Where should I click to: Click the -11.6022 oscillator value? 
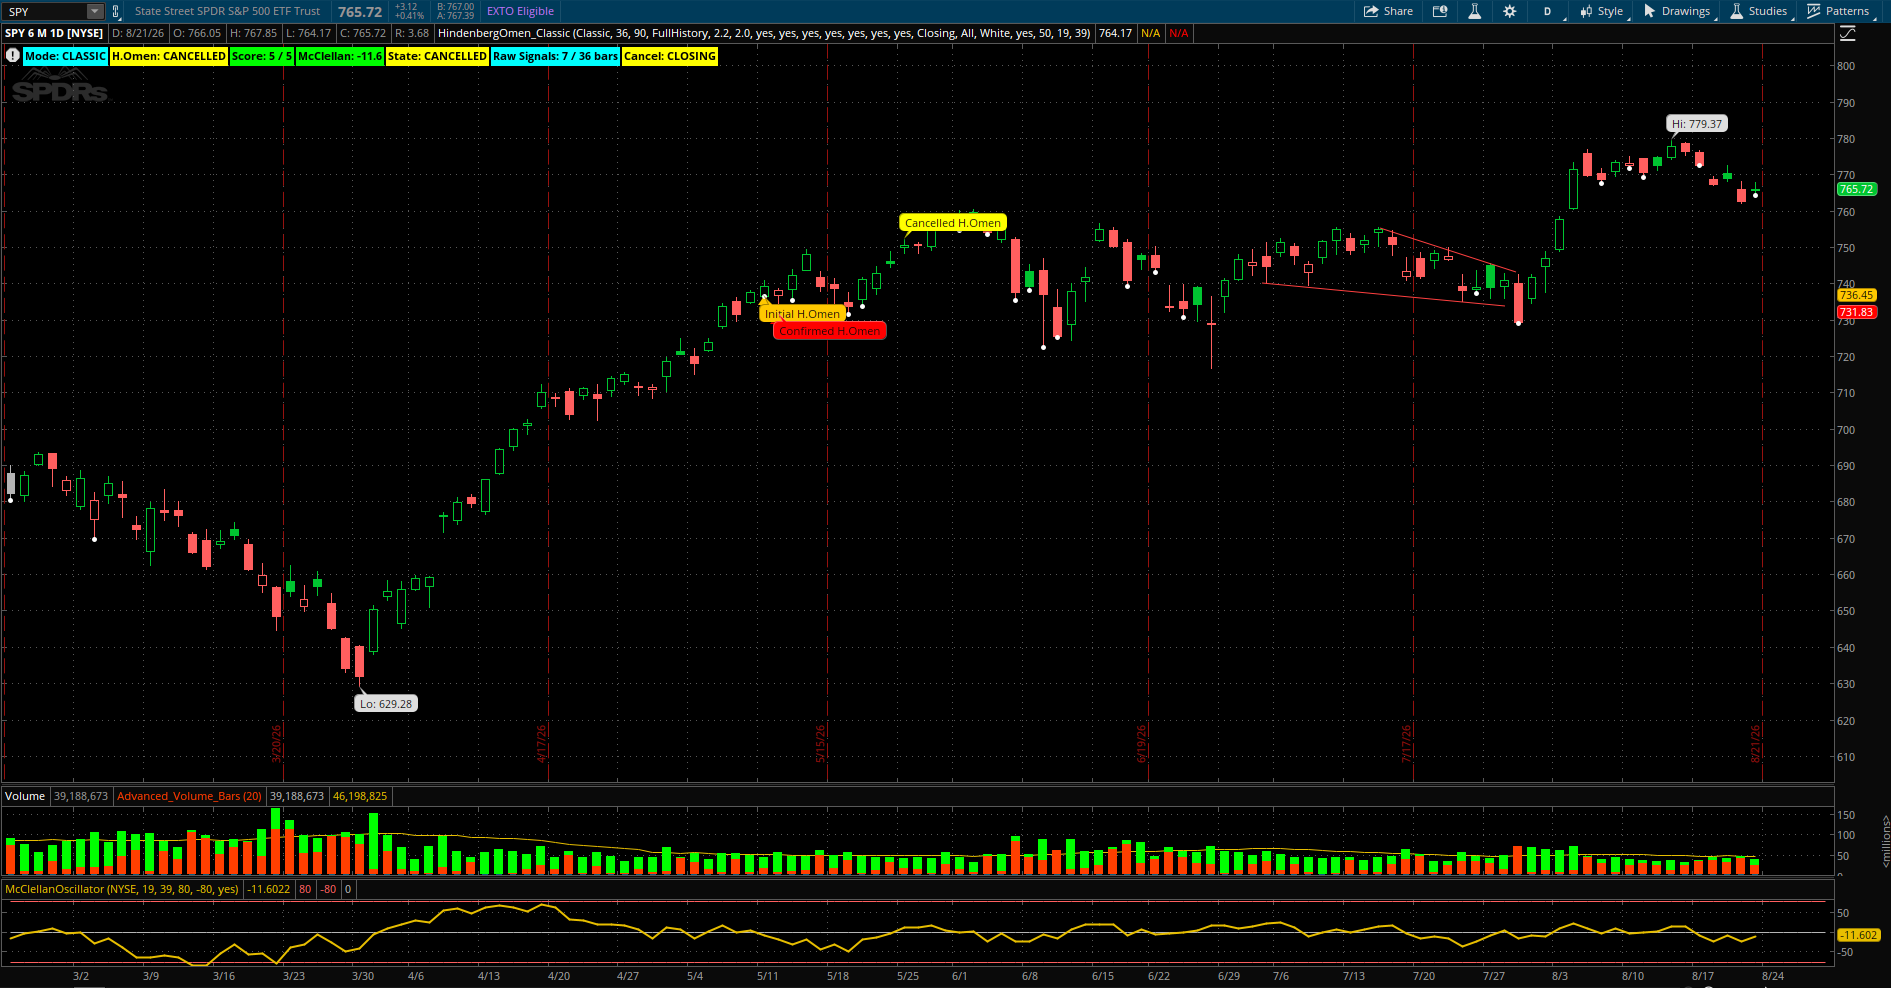coord(269,889)
